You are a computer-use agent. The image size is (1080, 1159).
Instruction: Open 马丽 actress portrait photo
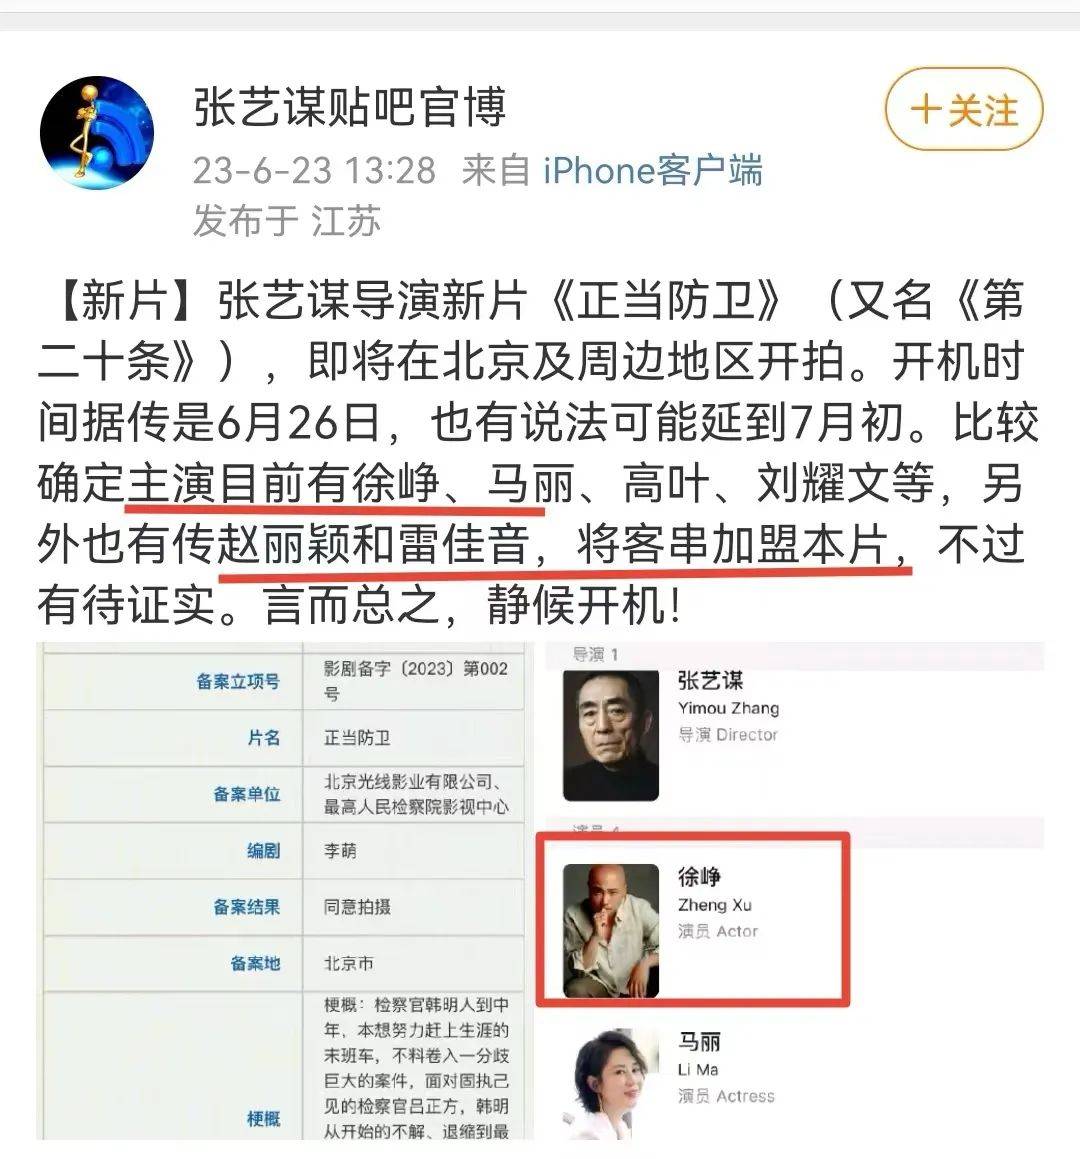611,1084
